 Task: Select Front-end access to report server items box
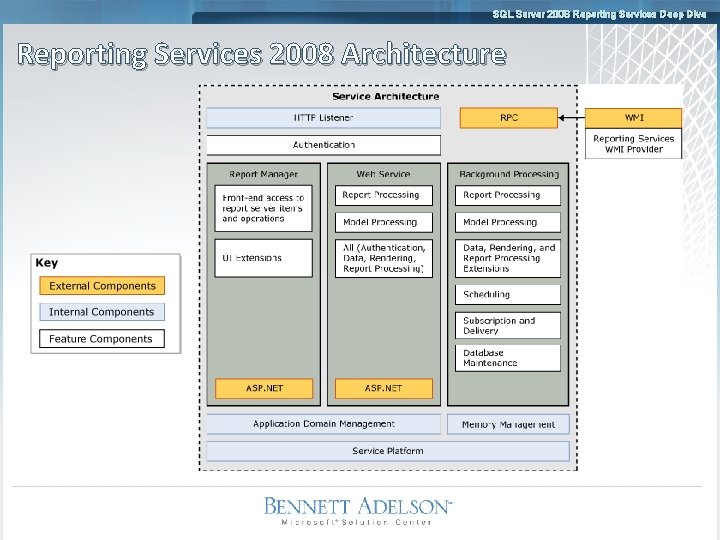coord(264,208)
